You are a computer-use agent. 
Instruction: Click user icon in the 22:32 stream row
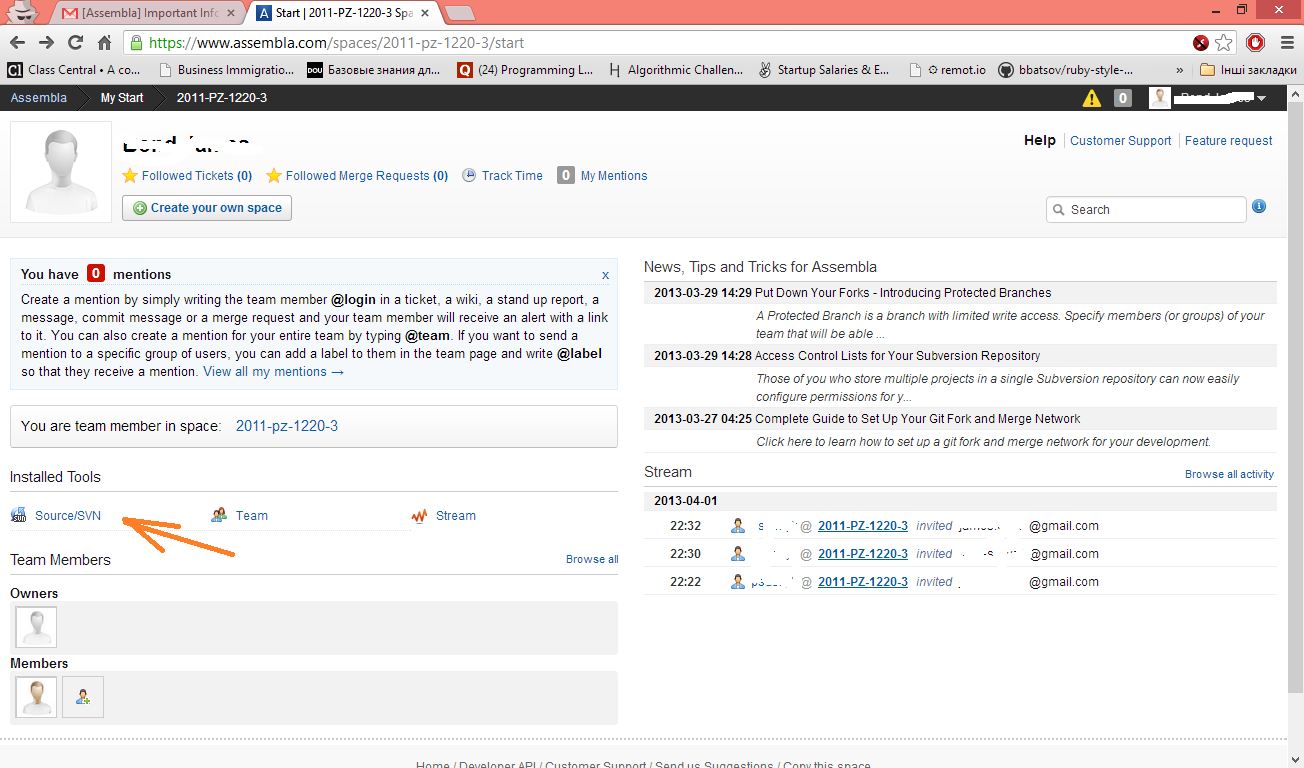click(x=738, y=526)
